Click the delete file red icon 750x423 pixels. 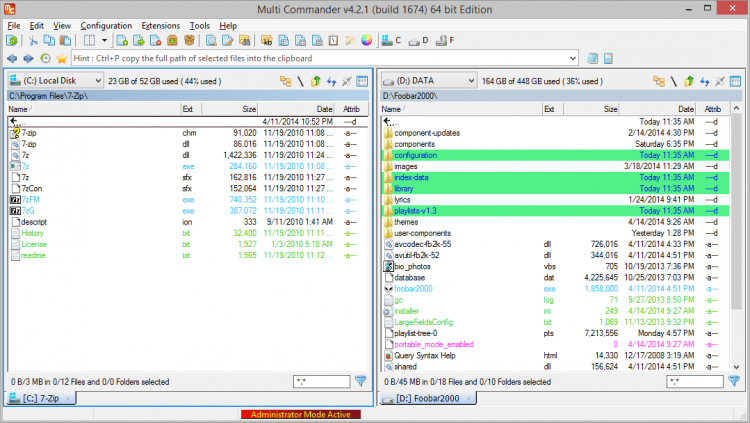pyautogui.click(x=155, y=41)
